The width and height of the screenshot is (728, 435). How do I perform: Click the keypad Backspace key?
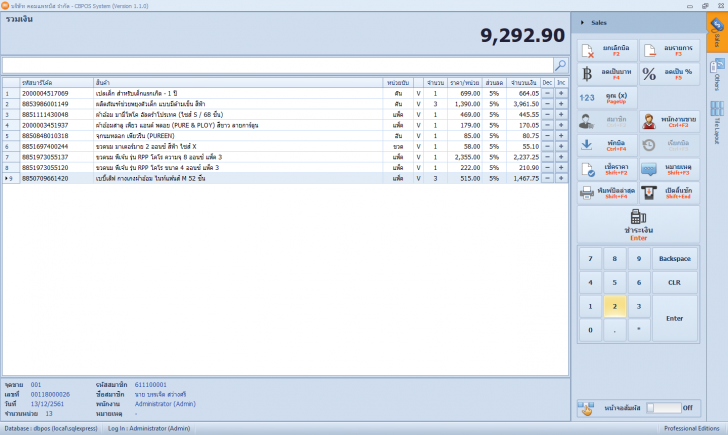tap(675, 259)
